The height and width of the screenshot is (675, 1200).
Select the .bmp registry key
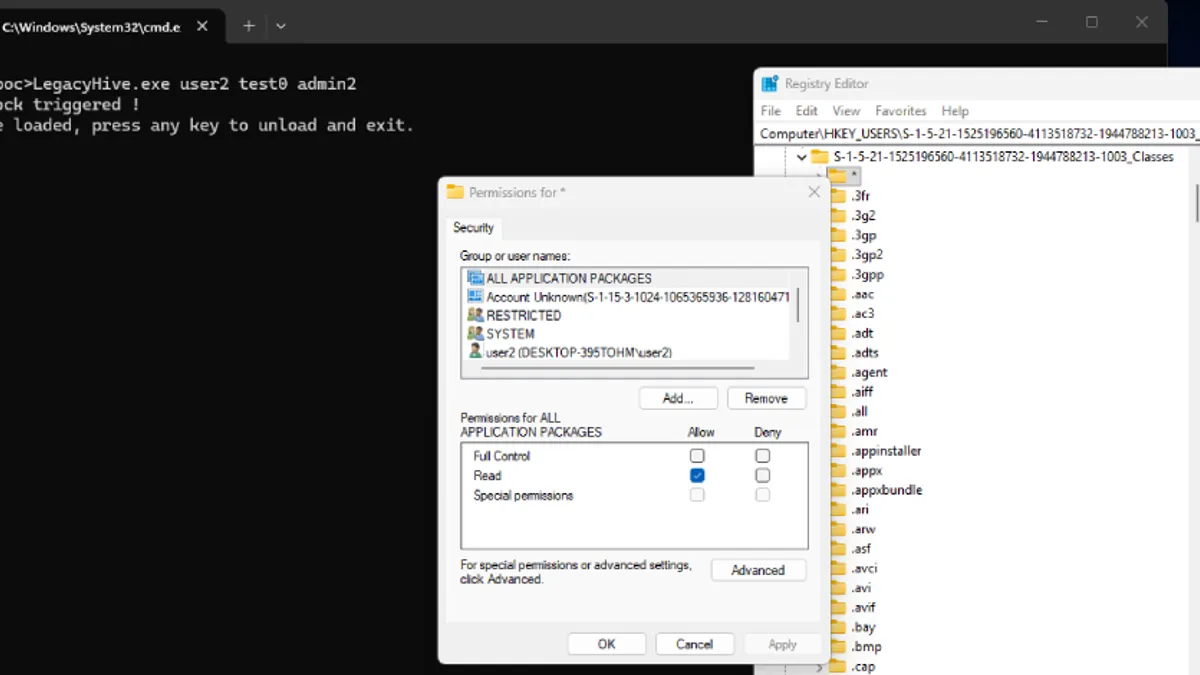coord(866,647)
